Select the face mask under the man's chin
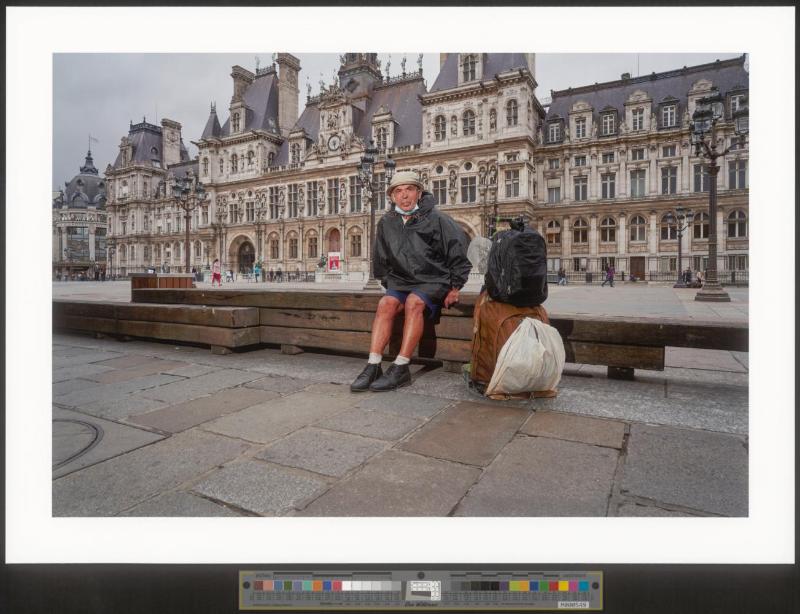Viewport: 800px width, 614px height. (405, 210)
